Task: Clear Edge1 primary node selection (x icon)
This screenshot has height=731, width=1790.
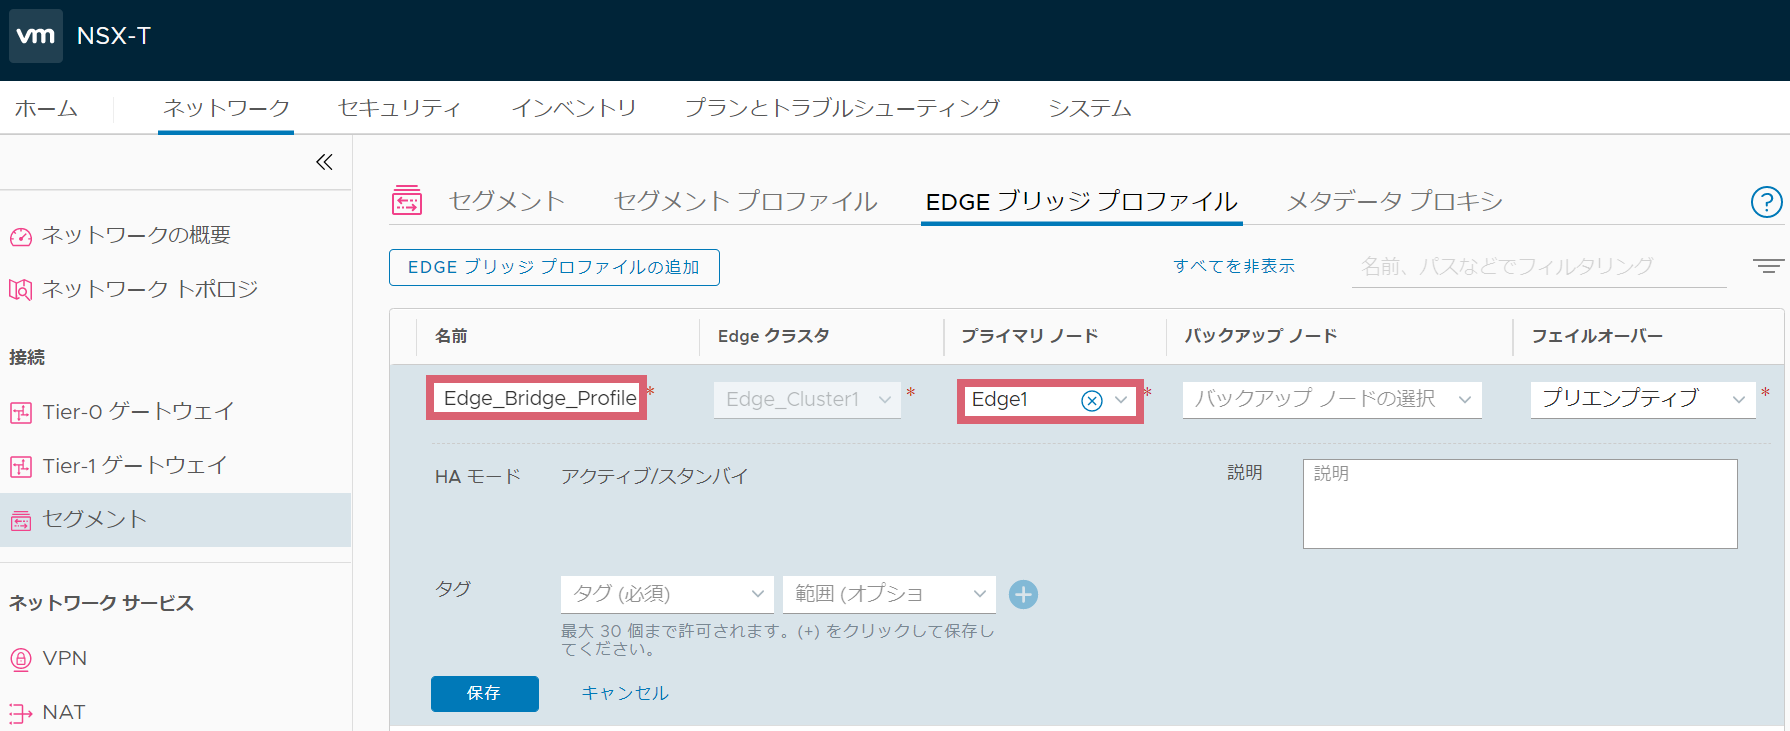Action: (1092, 401)
